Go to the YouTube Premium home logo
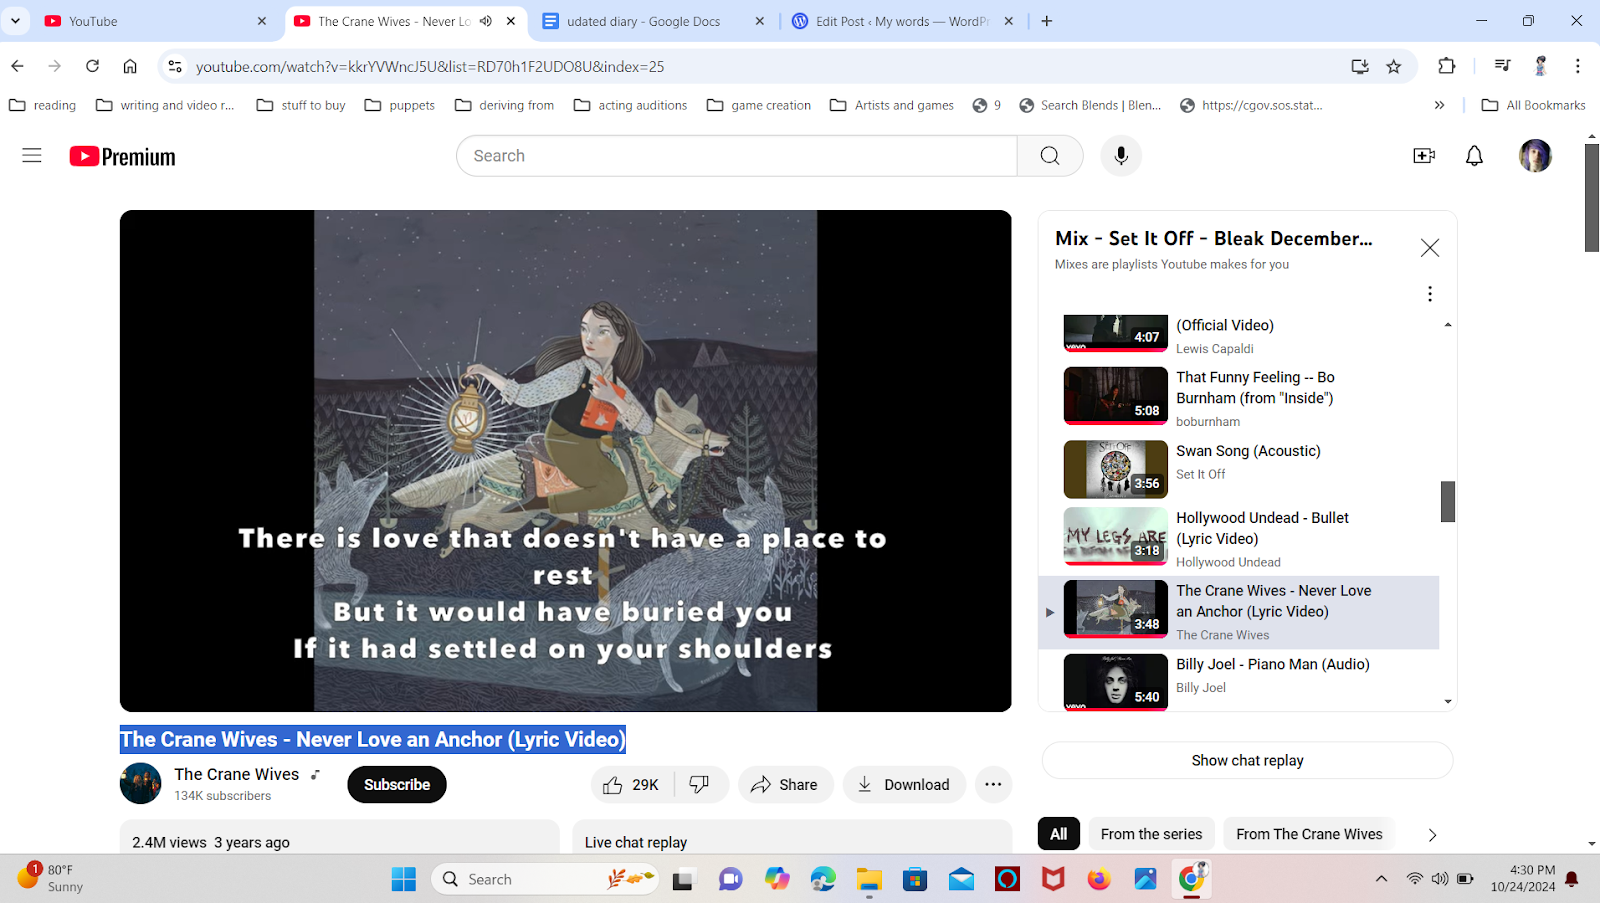This screenshot has width=1600, height=903. pos(122,157)
